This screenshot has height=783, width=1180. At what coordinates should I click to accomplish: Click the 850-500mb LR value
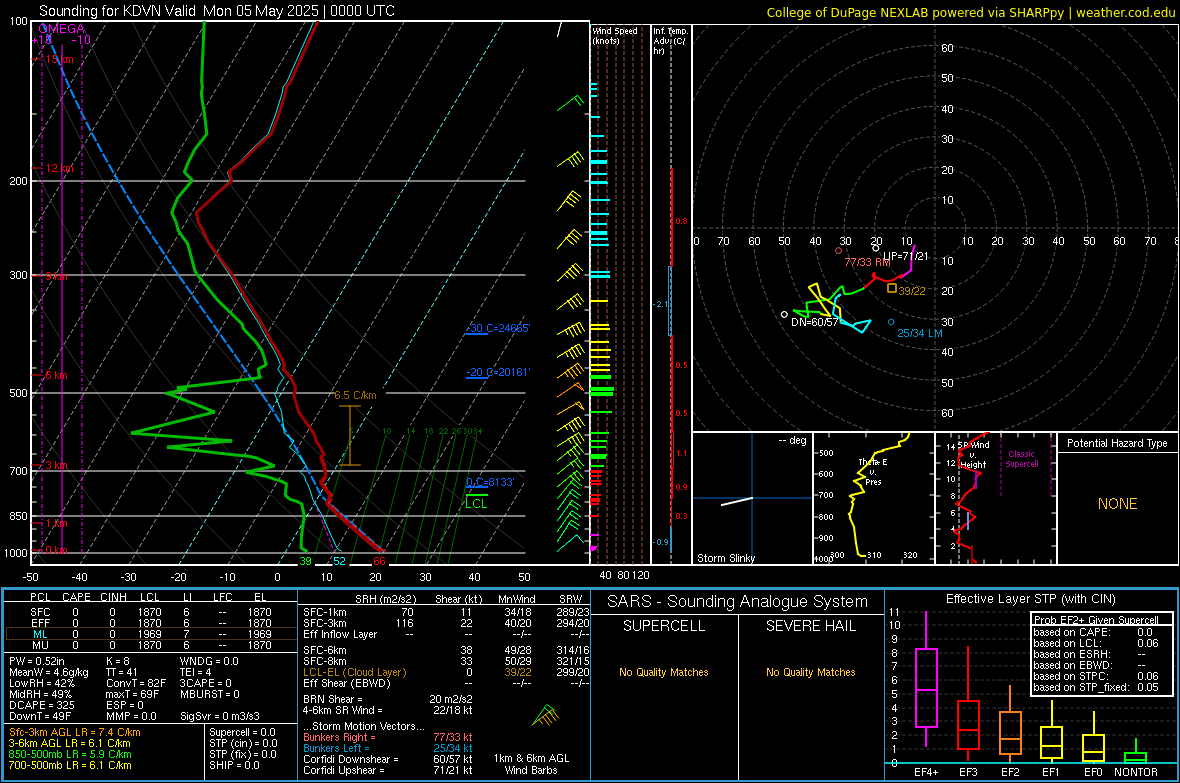pyautogui.click(x=70, y=754)
